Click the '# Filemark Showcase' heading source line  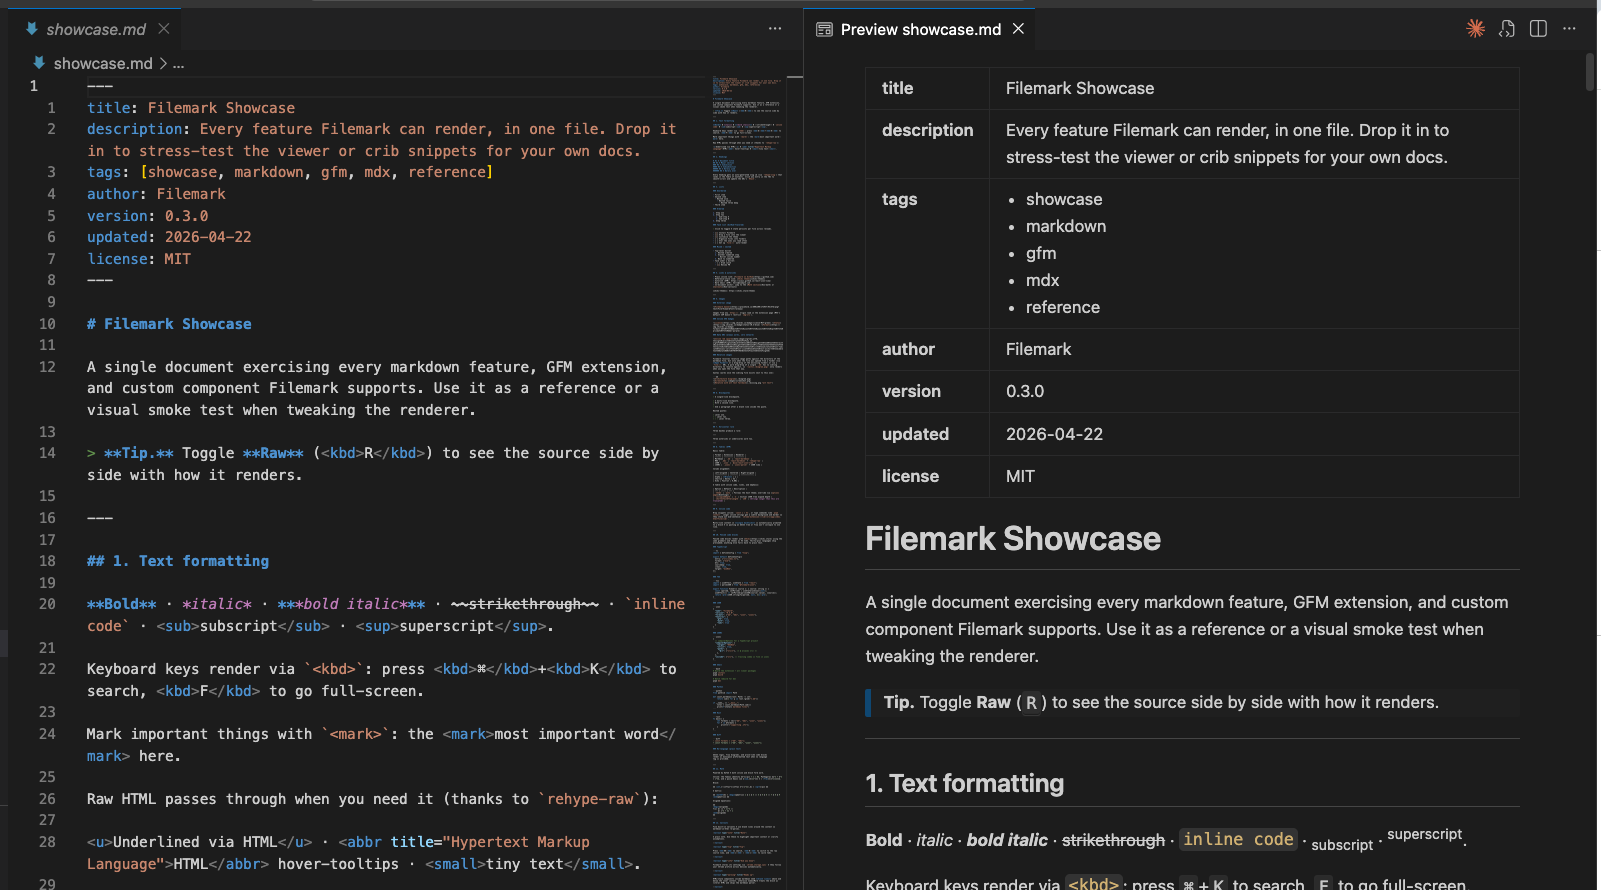[169, 324]
